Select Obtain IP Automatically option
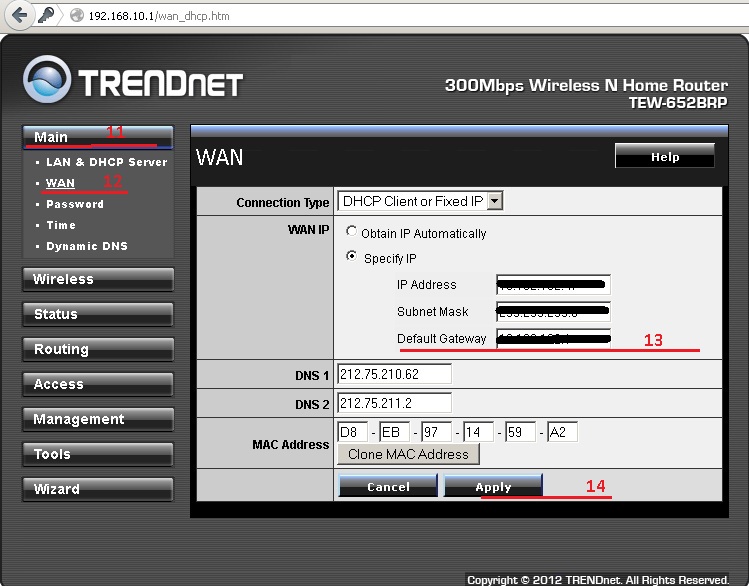Screen dimensions: 749x586 (x=351, y=232)
